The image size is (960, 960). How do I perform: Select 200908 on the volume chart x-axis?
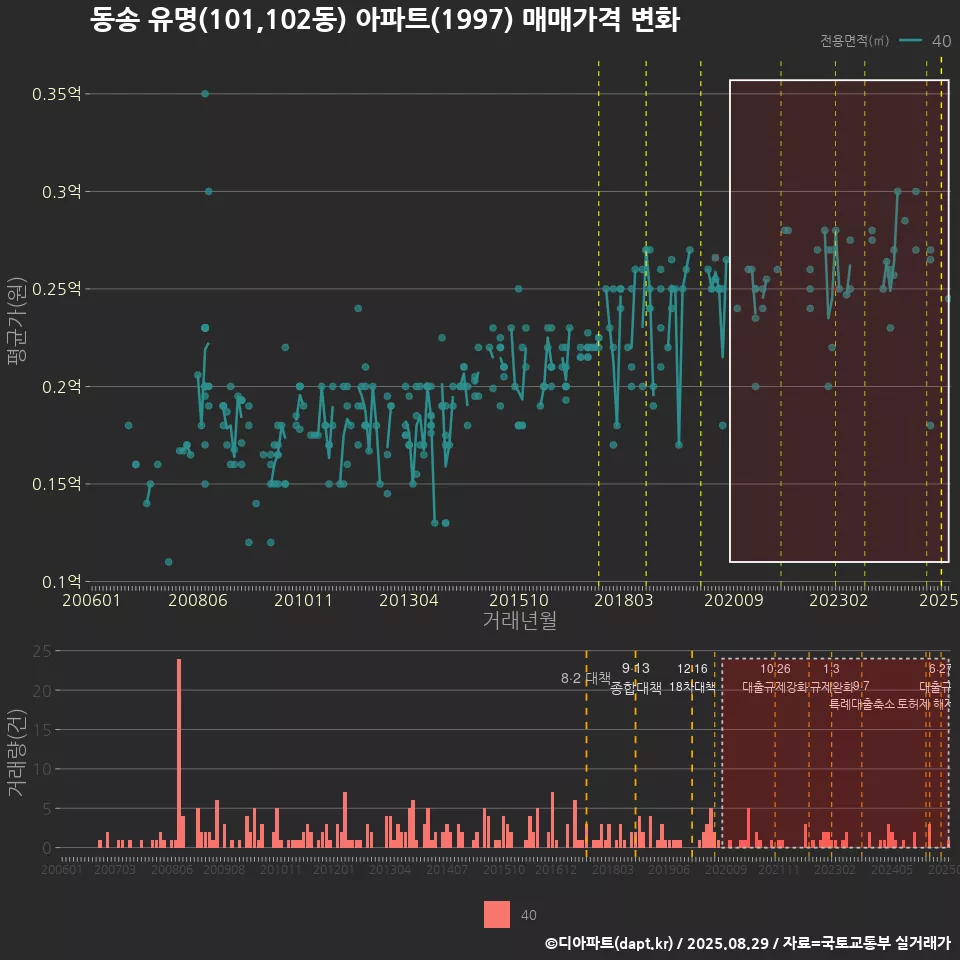point(224,869)
